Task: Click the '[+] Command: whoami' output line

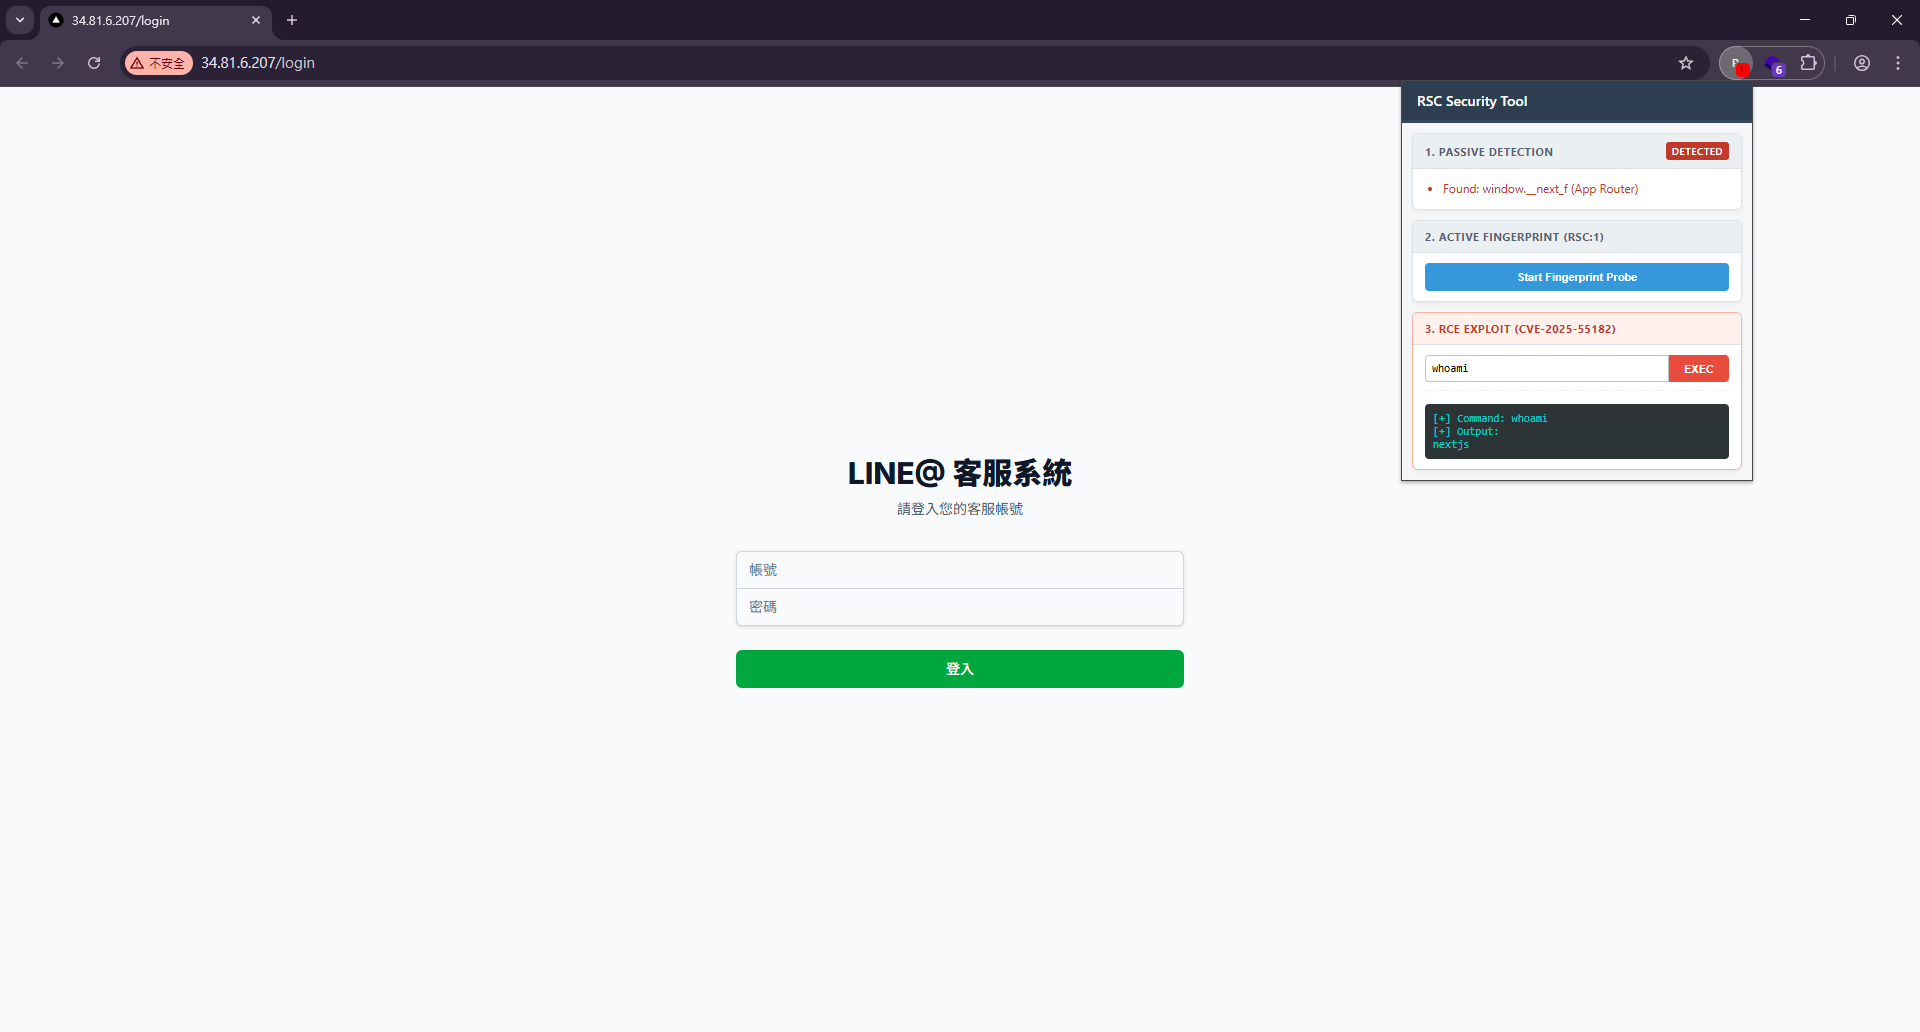Action: pyautogui.click(x=1490, y=418)
